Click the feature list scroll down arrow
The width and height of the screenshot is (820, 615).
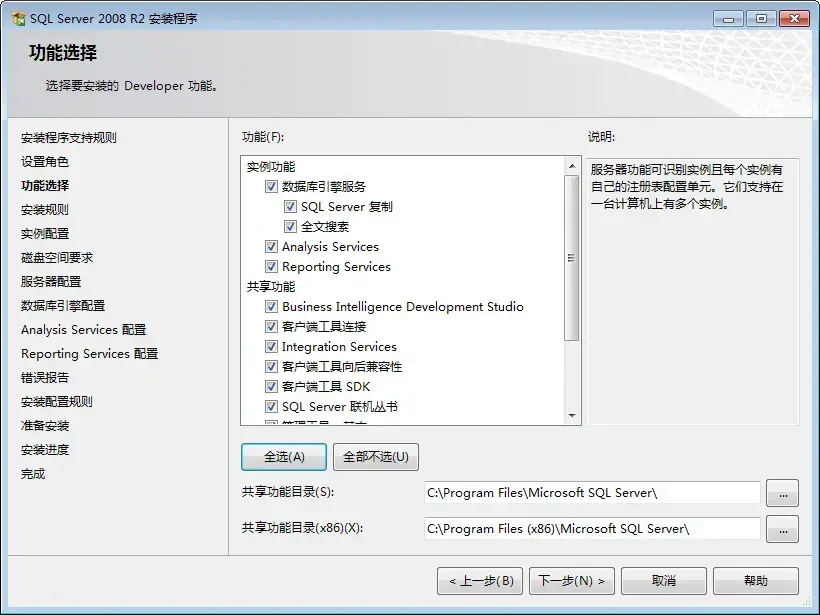(572, 416)
